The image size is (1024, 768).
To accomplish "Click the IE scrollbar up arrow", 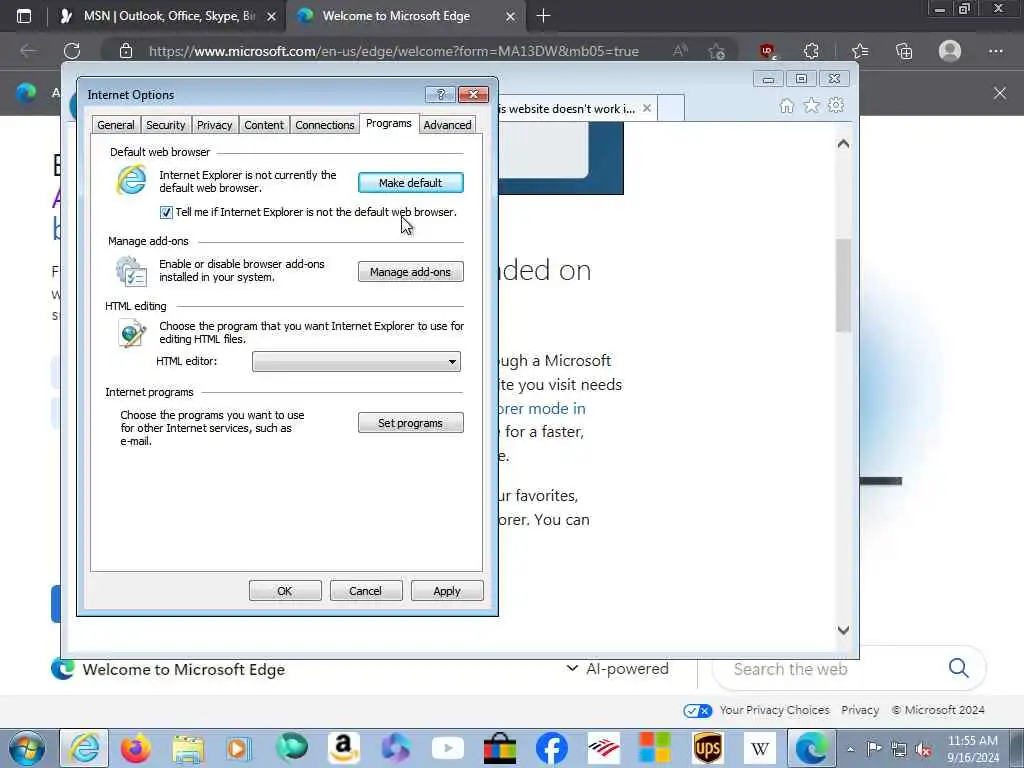I will (x=843, y=144).
